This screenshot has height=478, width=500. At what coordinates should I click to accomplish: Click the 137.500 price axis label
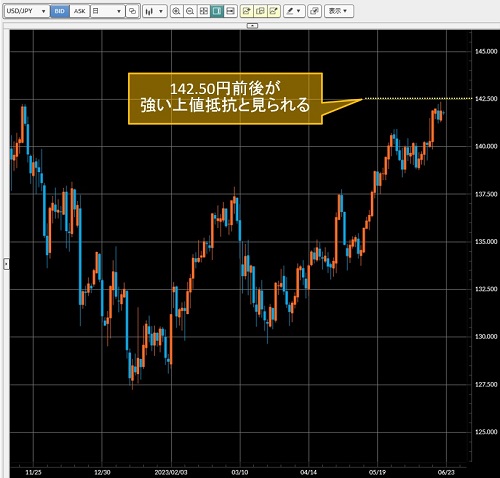(x=486, y=194)
